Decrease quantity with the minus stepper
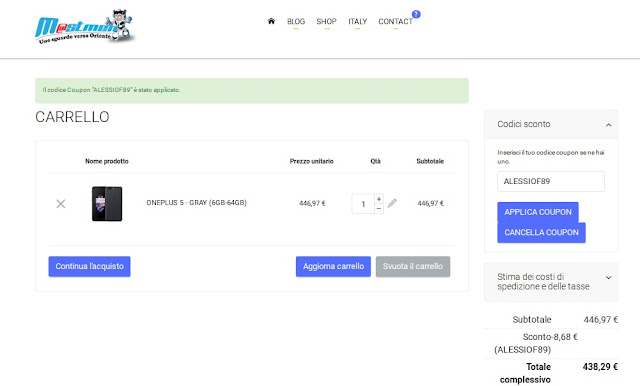This screenshot has height=386, width=640. pyautogui.click(x=379, y=209)
